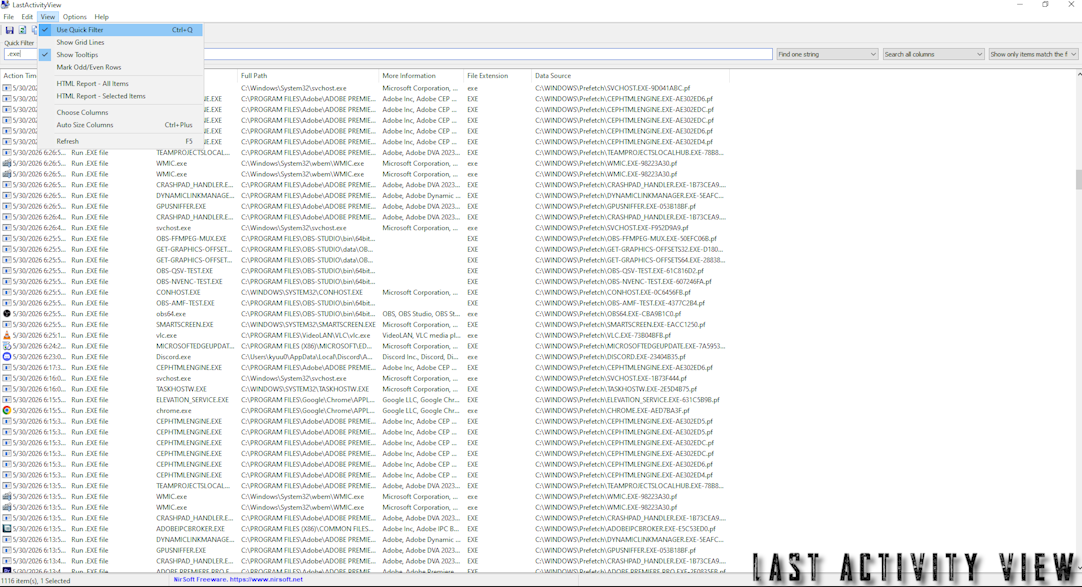Sort by the Data Source column header

click(x=630, y=76)
